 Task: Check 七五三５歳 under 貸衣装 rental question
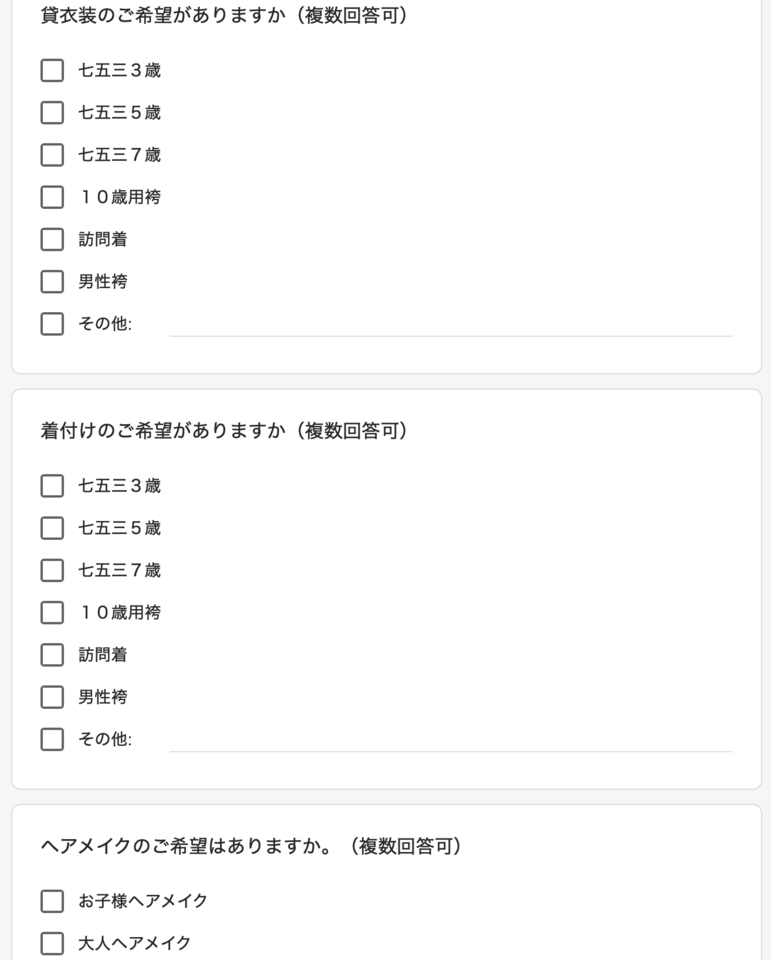pos(52,113)
